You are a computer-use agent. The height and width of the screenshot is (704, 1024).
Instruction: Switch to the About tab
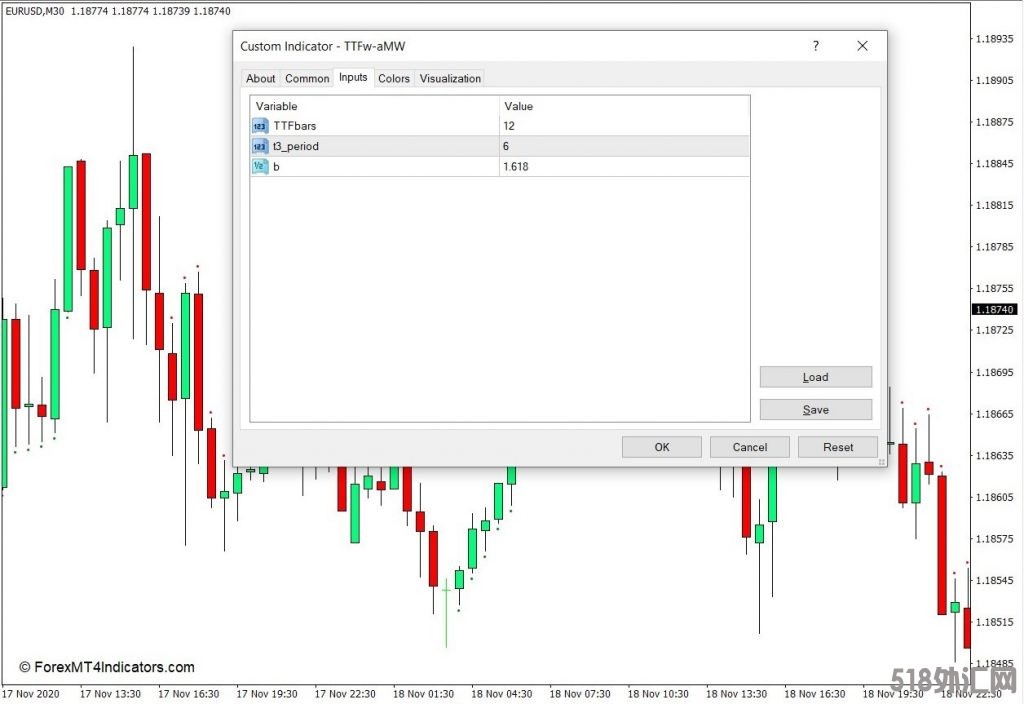(260, 78)
